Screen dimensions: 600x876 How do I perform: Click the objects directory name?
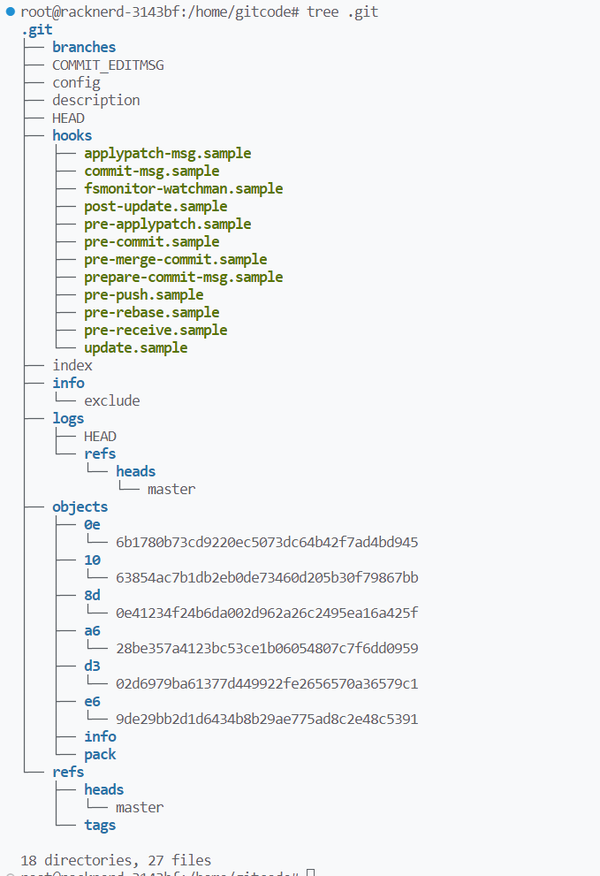pyautogui.click(x=80, y=507)
